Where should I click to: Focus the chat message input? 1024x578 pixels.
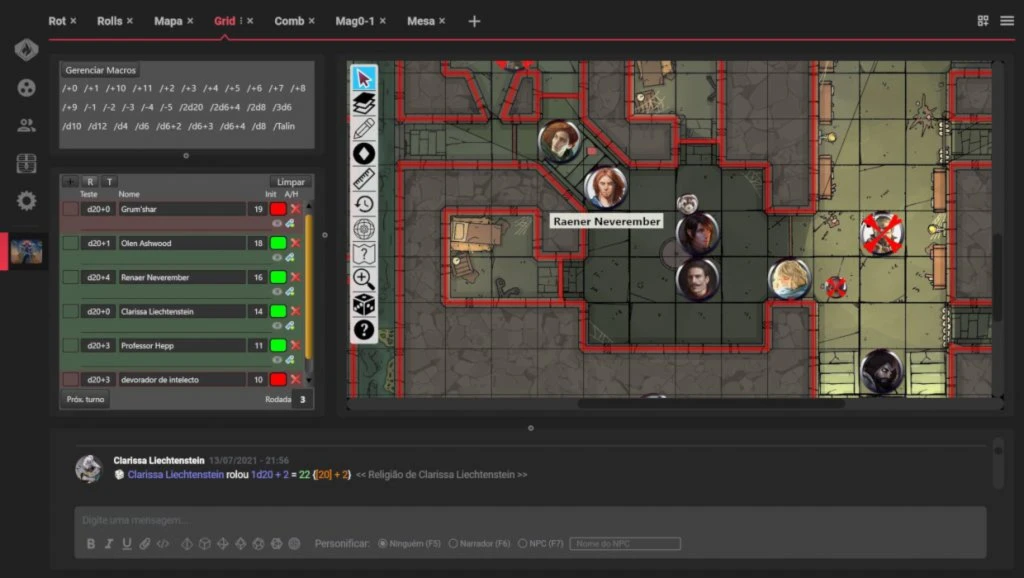click(530, 520)
